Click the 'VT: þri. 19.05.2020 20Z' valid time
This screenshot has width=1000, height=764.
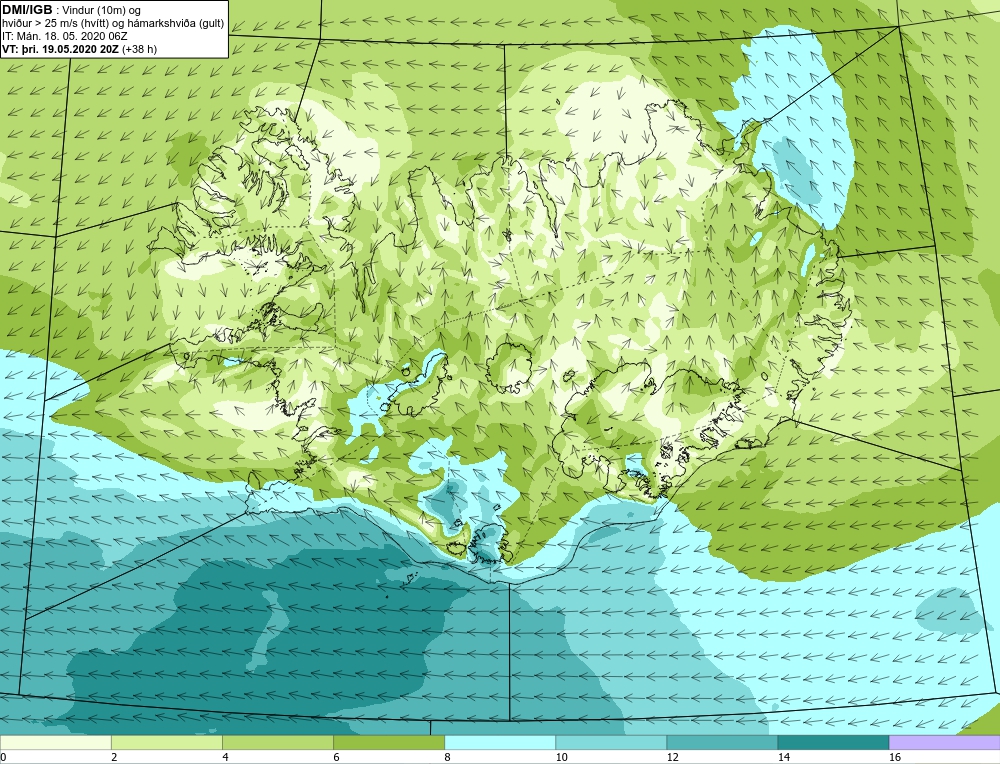coord(61,49)
